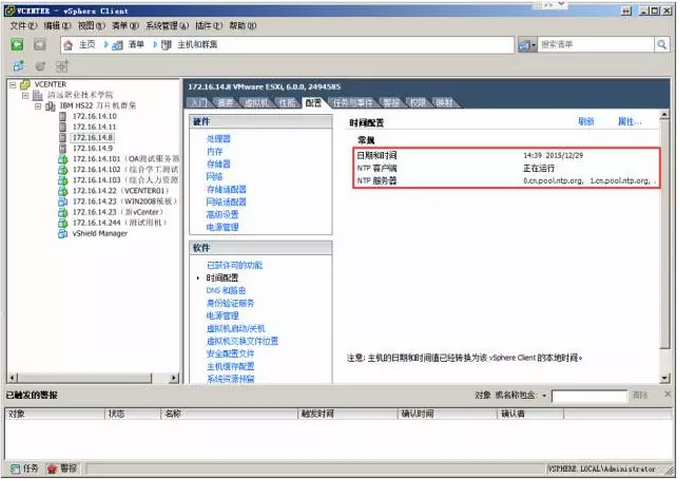Click VM icon beside vShield Manager
This screenshot has width=680, height=481.
coord(63,234)
